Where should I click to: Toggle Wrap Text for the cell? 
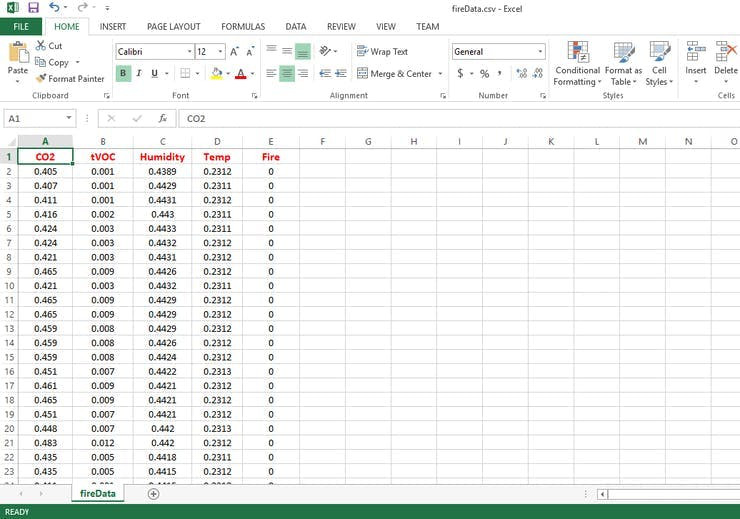382,51
